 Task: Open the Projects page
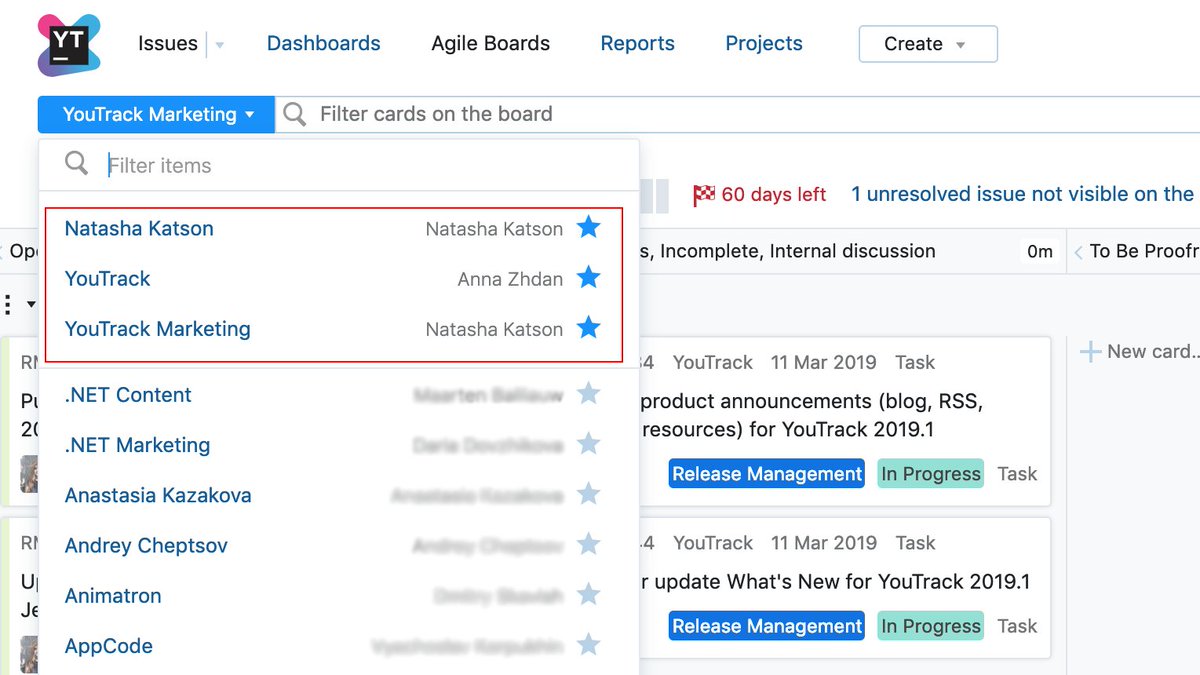tap(764, 44)
